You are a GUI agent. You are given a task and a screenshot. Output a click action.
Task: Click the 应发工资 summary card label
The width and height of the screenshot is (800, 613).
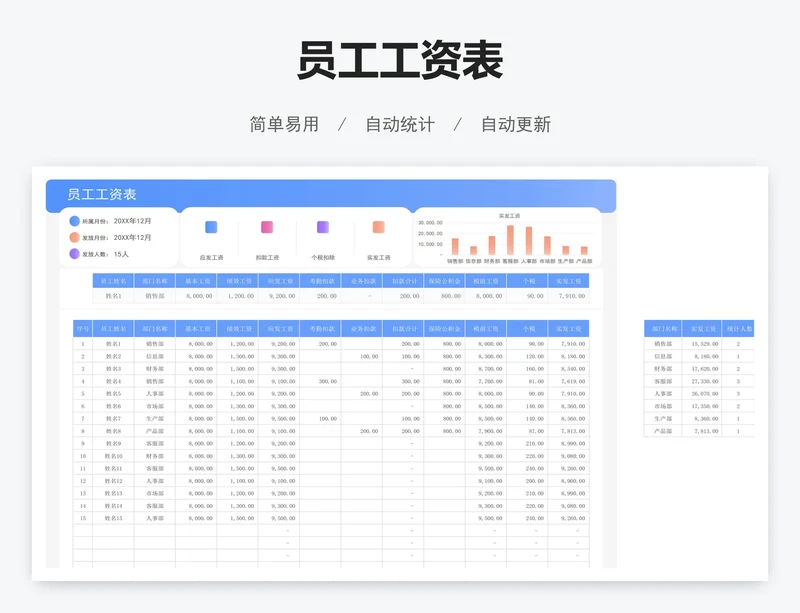click(x=211, y=257)
